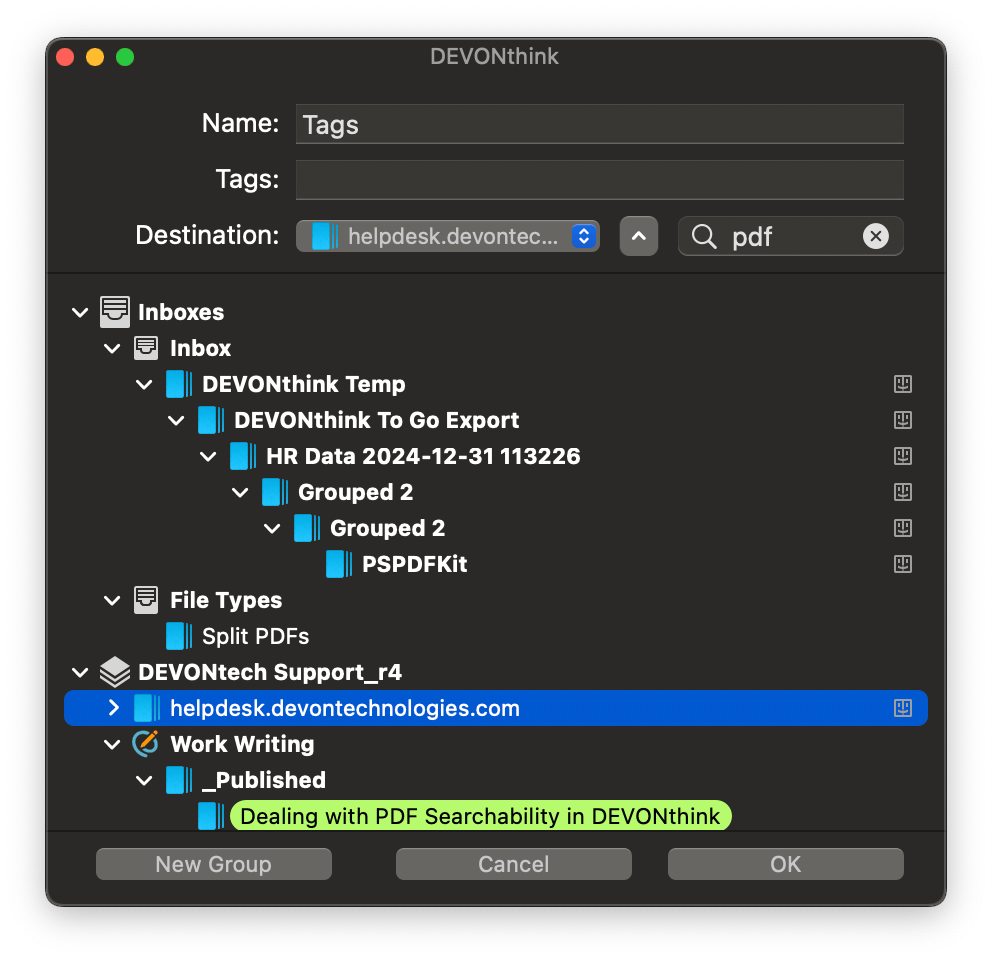The width and height of the screenshot is (992, 960).
Task: Click folder icon beside Dealing with PDF Searchability
Action: (211, 816)
